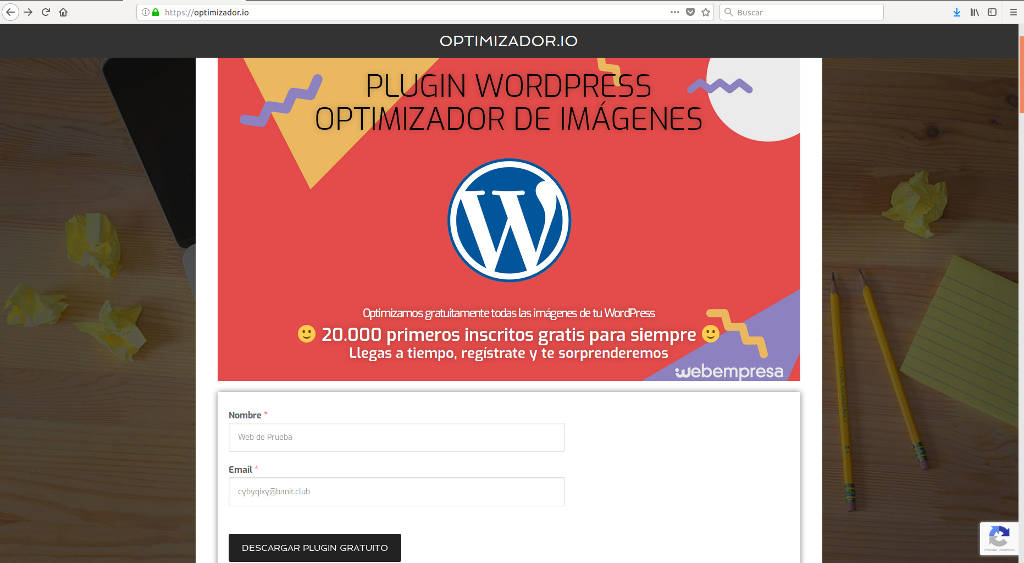The image size is (1024, 563).
Task: Reload the current page
Action: tap(46, 12)
